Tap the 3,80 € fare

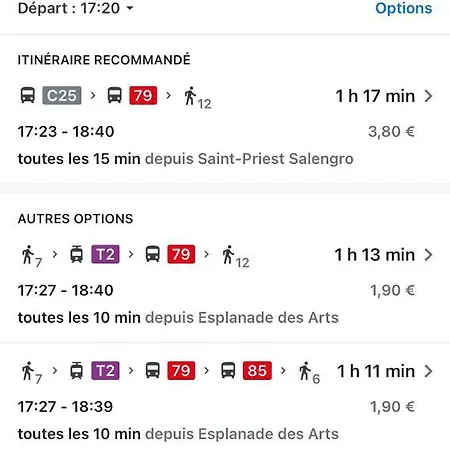(391, 131)
